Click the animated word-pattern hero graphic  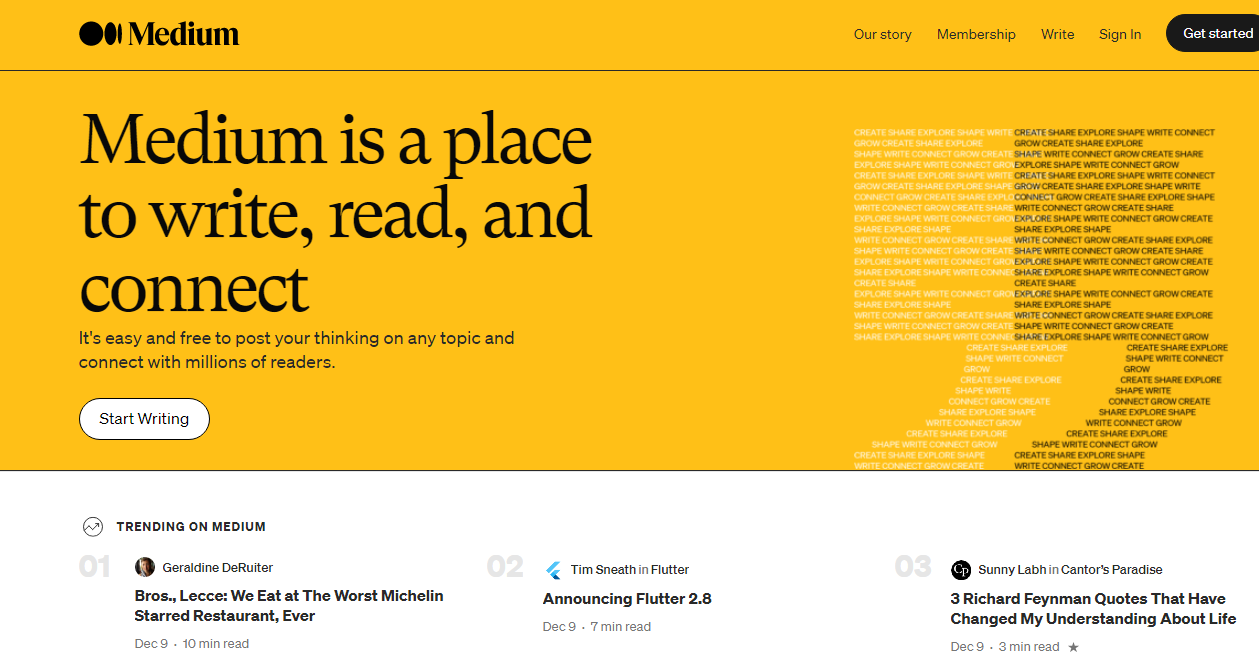point(1041,299)
